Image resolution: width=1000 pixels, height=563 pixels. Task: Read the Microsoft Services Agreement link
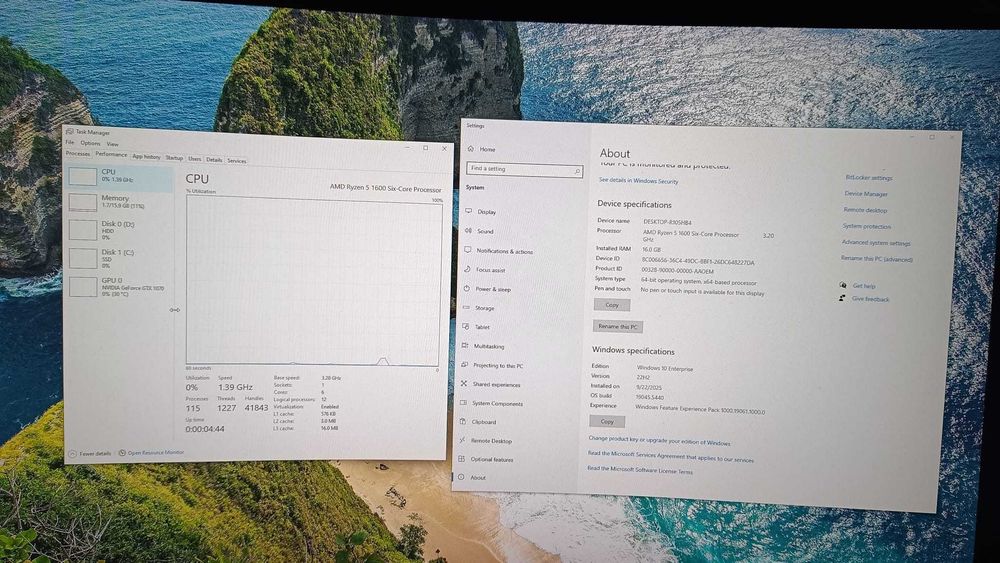click(x=670, y=456)
